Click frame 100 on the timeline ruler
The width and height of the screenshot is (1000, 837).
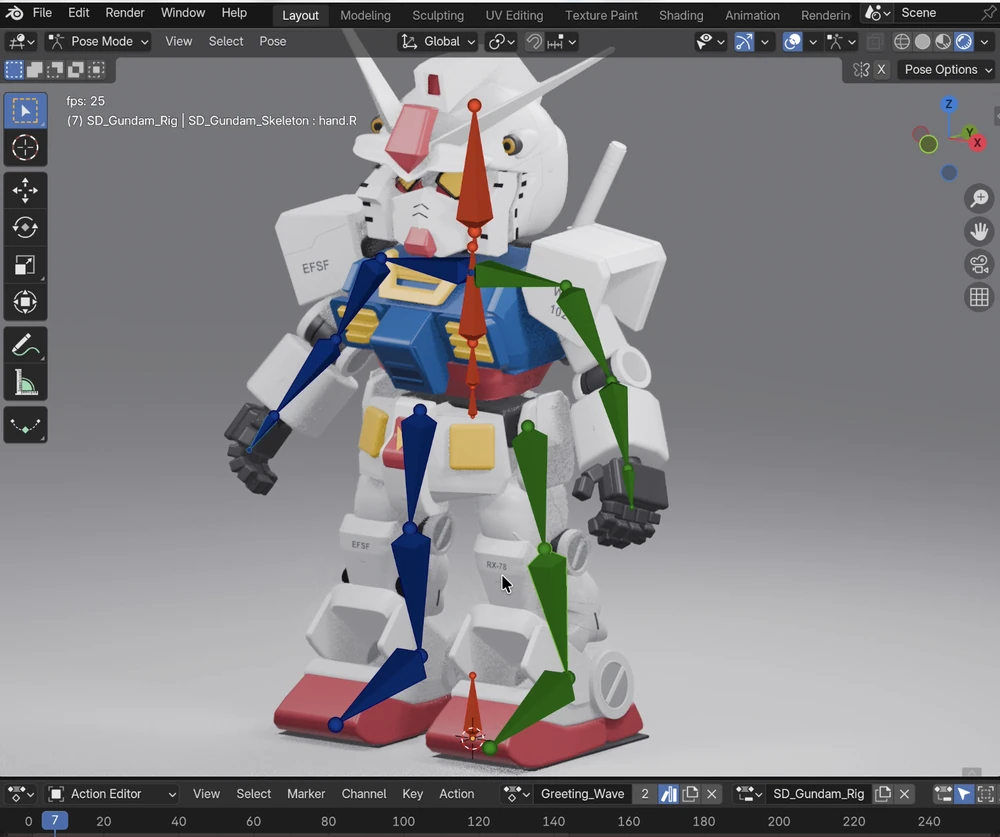click(403, 822)
